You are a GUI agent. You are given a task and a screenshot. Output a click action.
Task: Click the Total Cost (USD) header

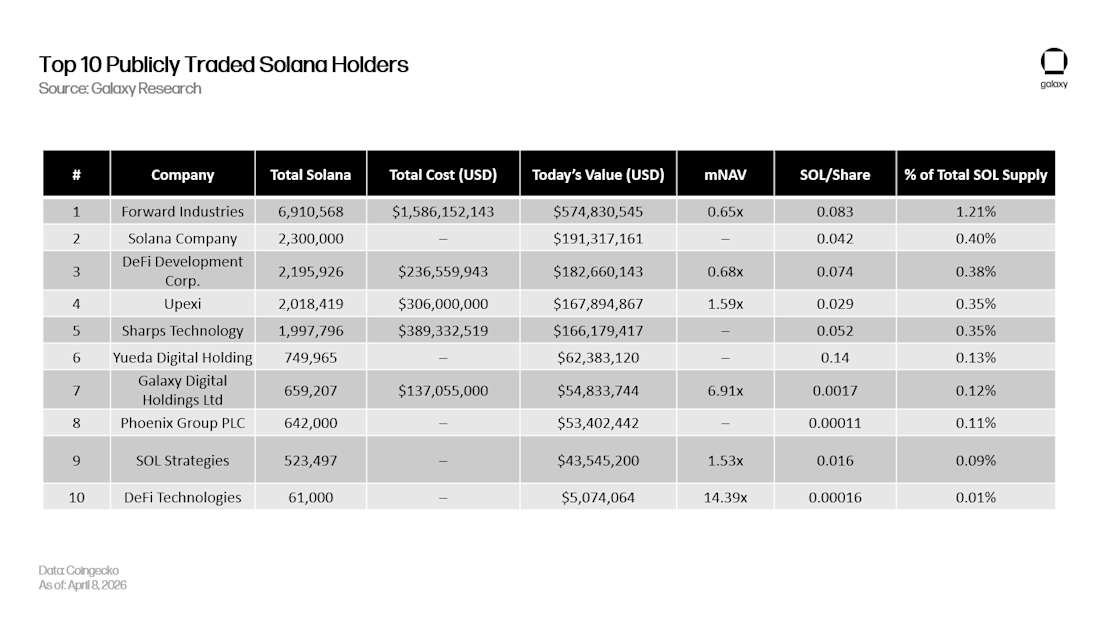(x=443, y=173)
